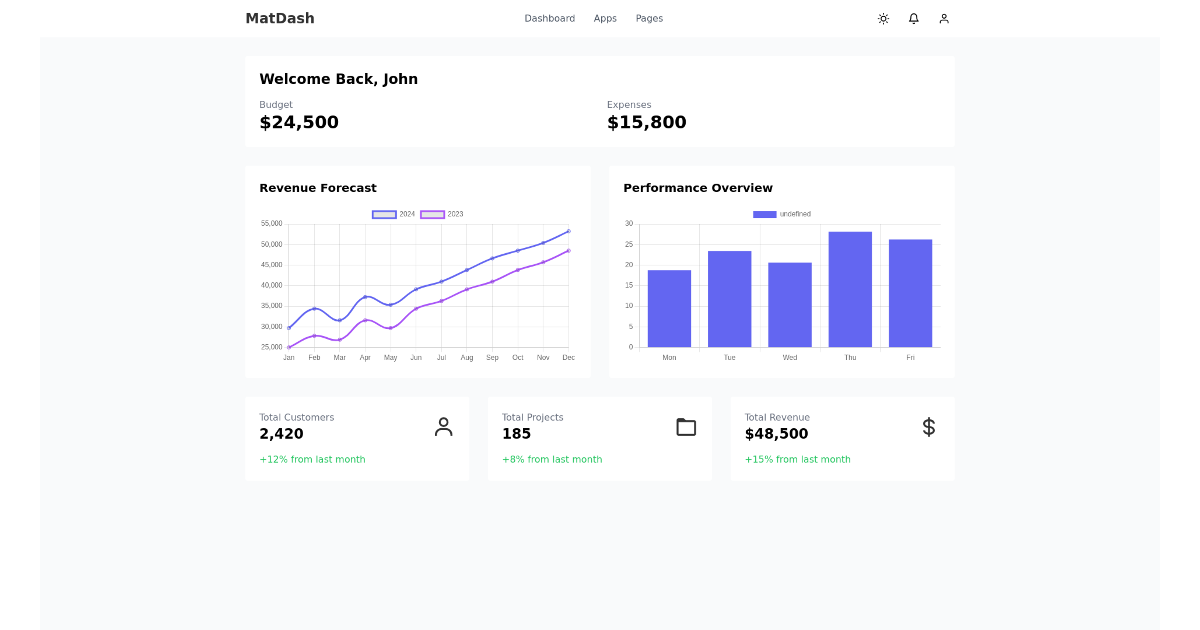The width and height of the screenshot is (1200, 630).
Task: Open the Apps dropdown
Action: 605,18
